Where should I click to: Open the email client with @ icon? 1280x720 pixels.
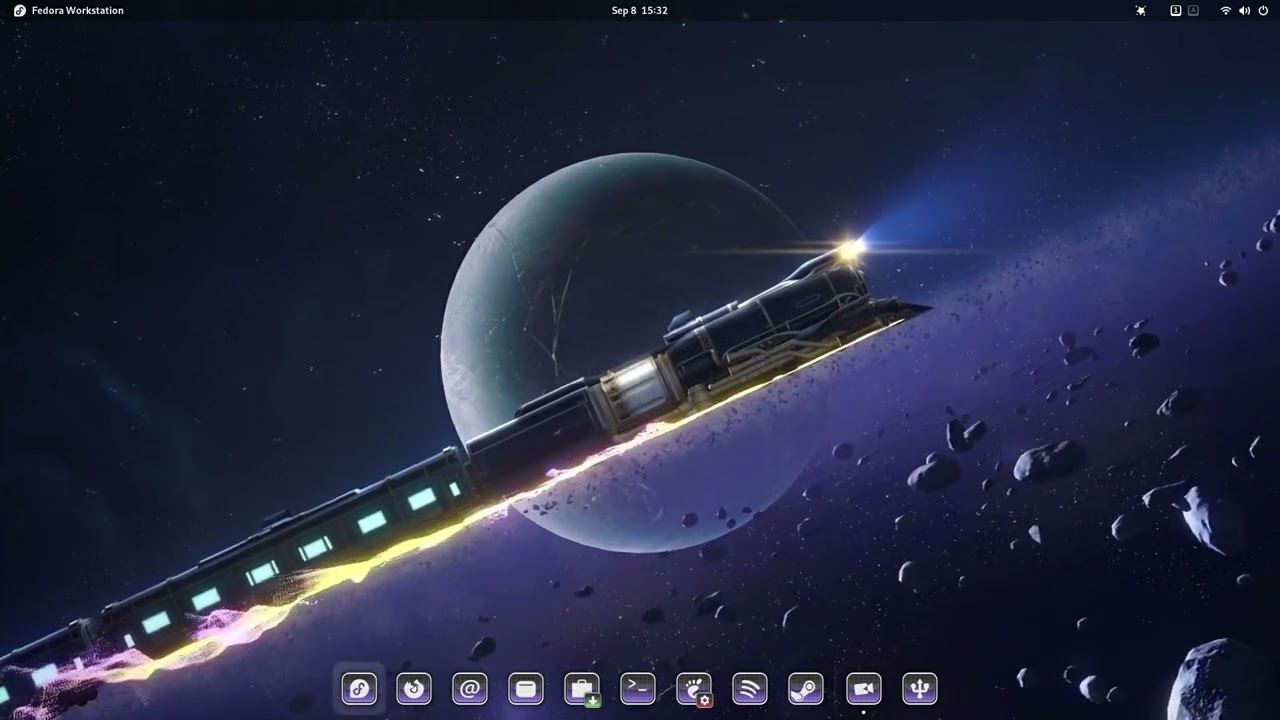pos(470,688)
